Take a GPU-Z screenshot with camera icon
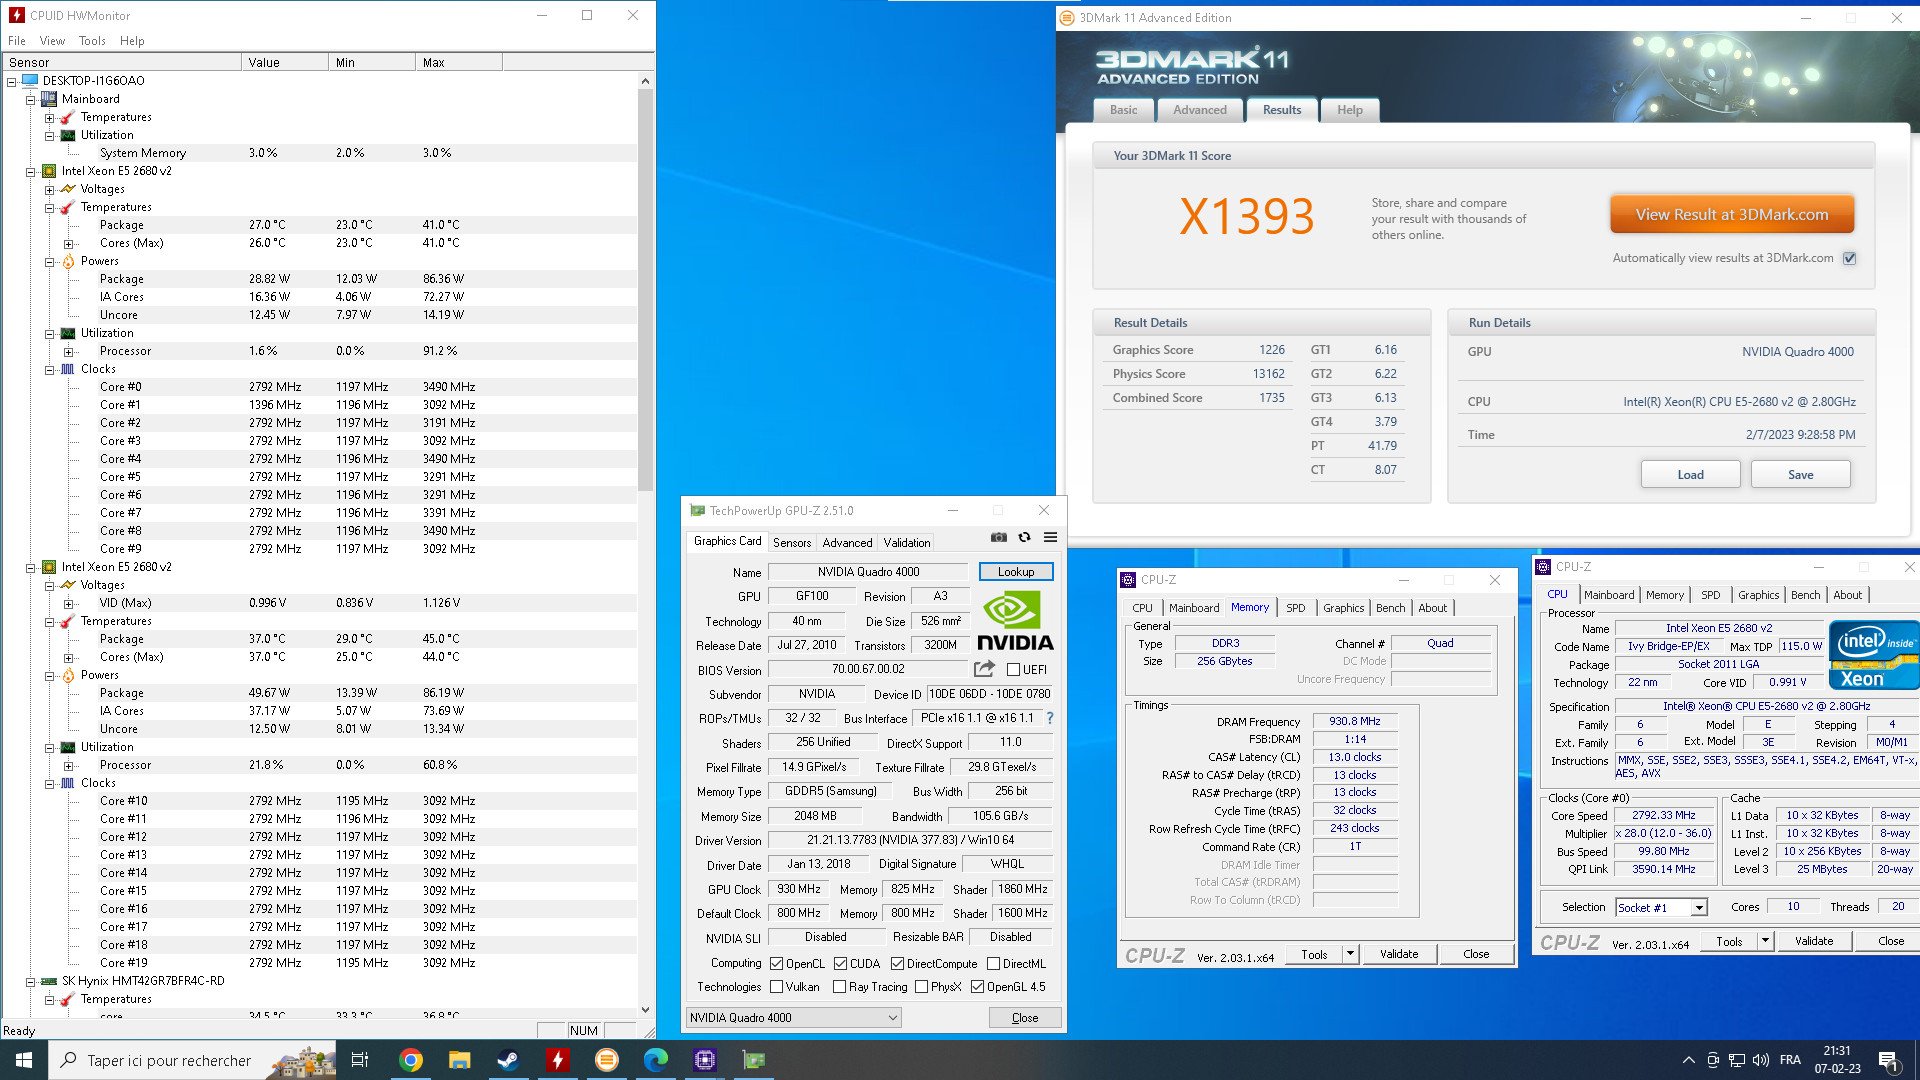Image resolution: width=1920 pixels, height=1080 pixels. pos(998,537)
